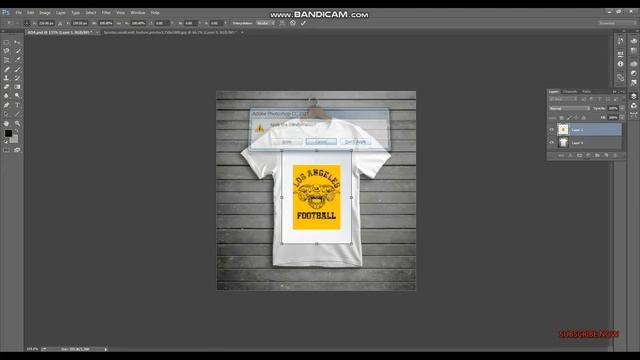The image size is (640, 360).
Task: Select the Horizontal Type tool
Action: pos(17,105)
